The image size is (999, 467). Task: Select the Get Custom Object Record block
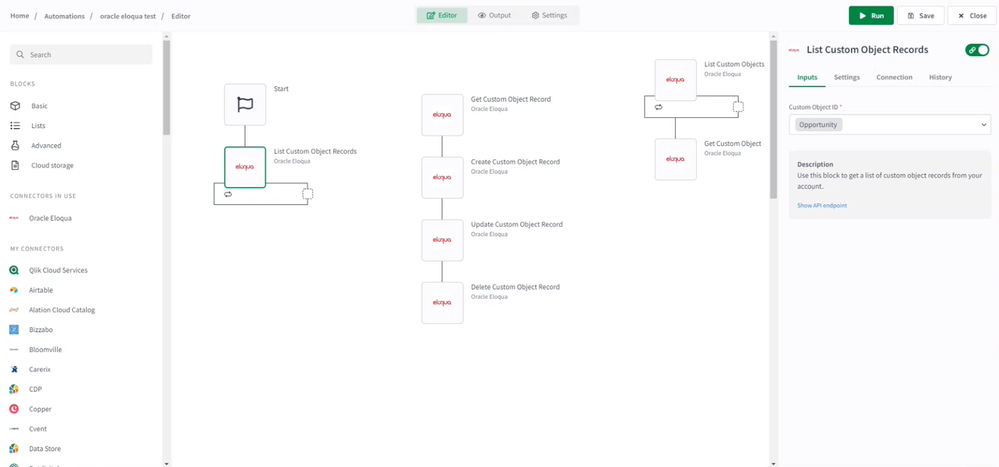[x=442, y=115]
